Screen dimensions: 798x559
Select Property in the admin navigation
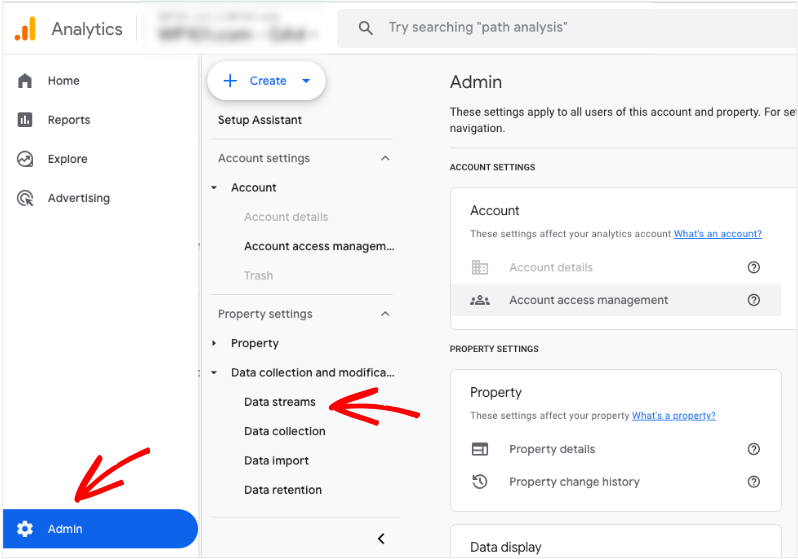(x=255, y=343)
